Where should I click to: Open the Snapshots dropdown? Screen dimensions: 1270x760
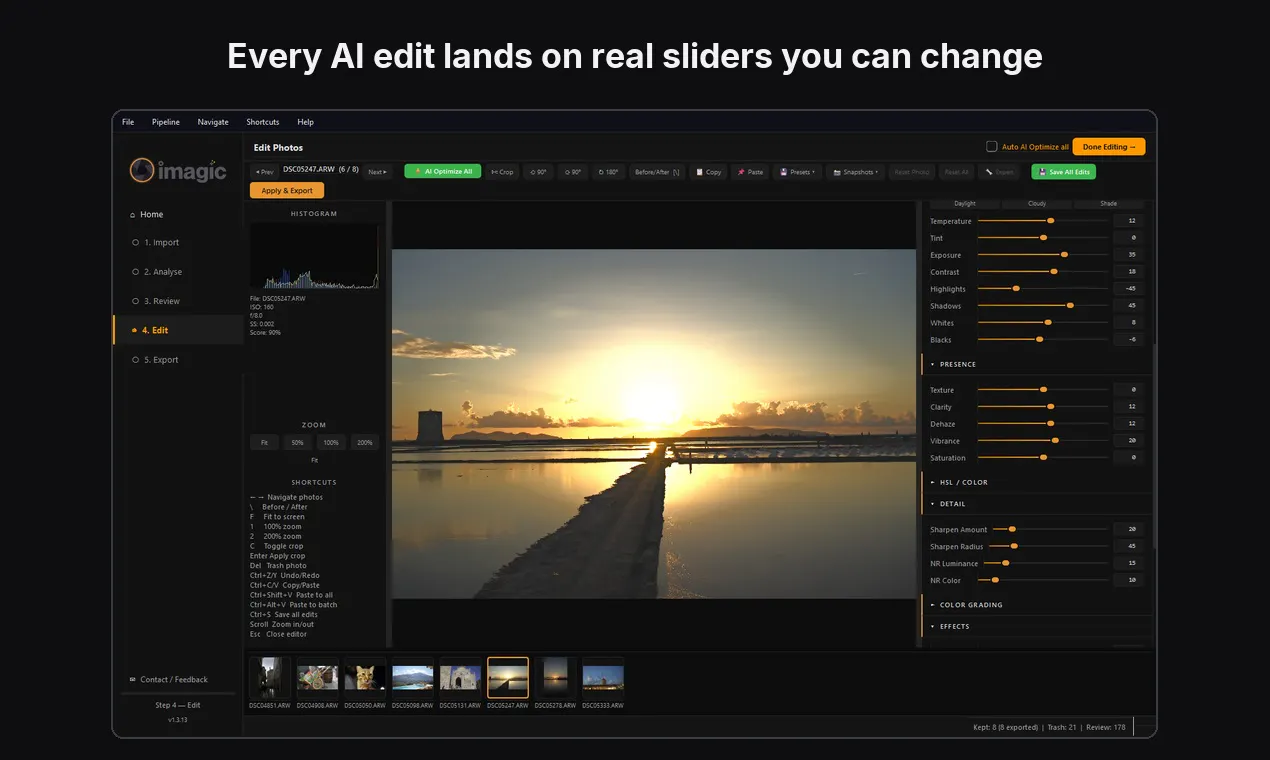[855, 172]
